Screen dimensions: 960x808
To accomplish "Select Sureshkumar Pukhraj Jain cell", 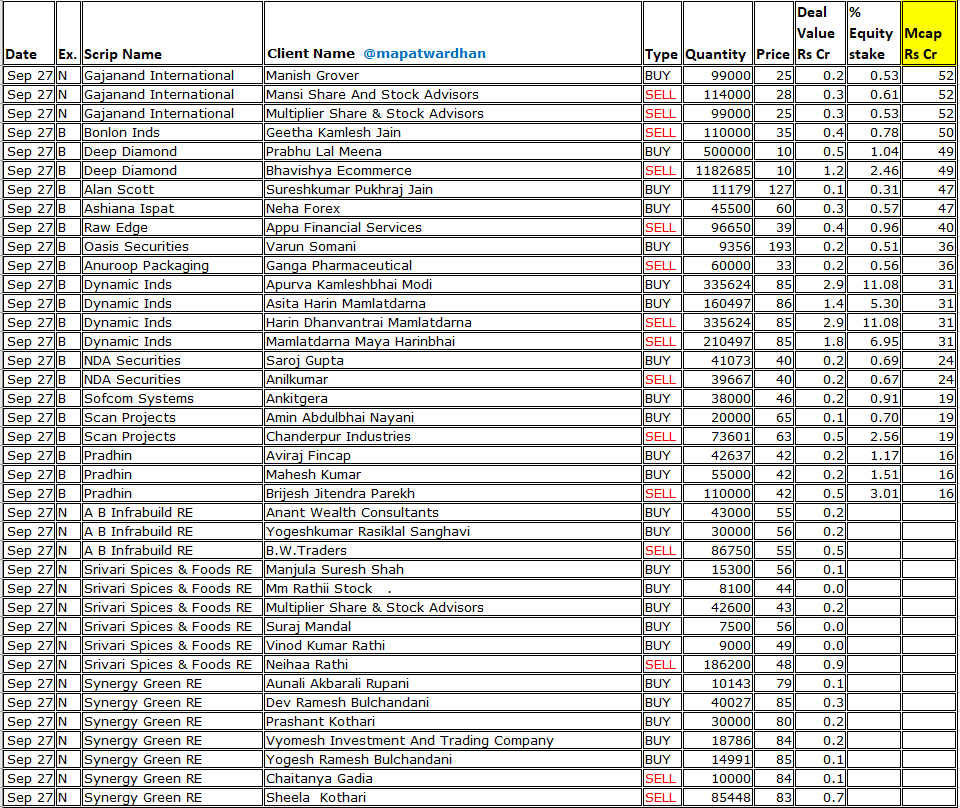I will (452, 189).
